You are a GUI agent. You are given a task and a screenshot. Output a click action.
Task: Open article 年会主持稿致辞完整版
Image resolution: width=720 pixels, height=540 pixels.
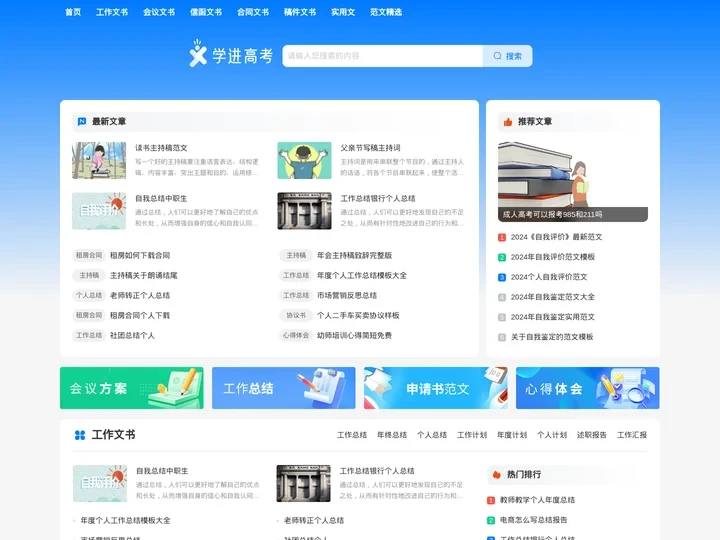click(x=354, y=255)
